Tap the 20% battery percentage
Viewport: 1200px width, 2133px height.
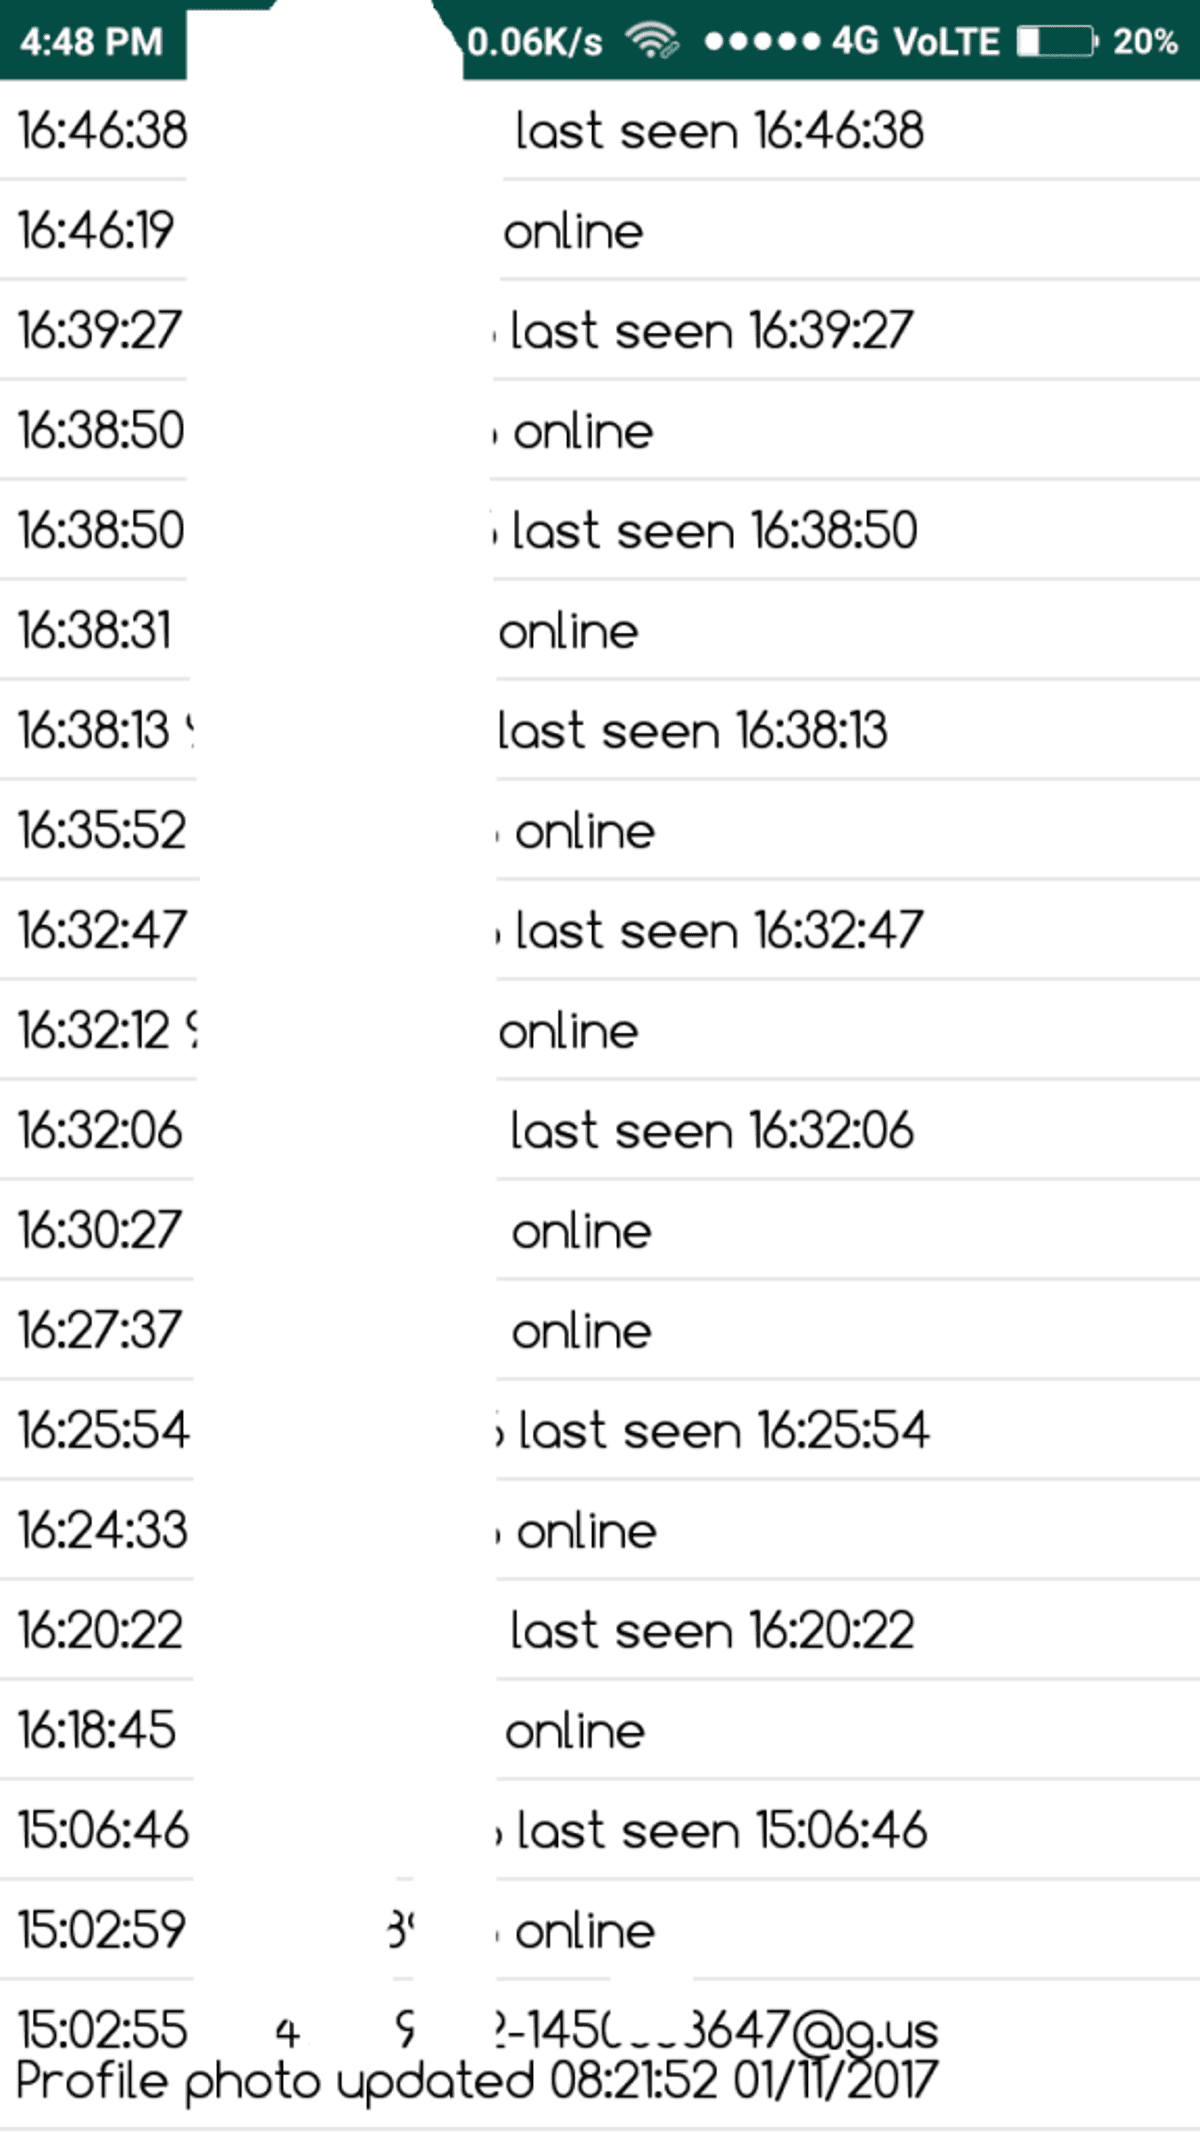tap(1145, 41)
